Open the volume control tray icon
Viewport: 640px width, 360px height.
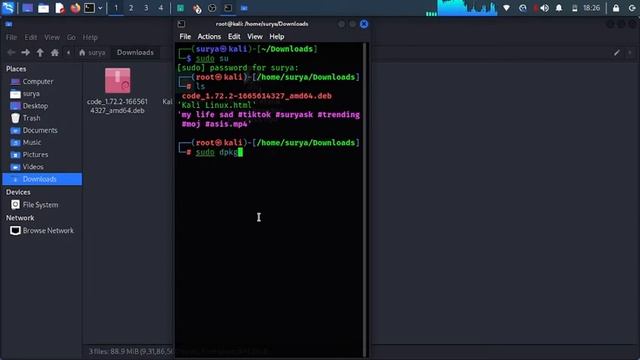(x=543, y=8)
